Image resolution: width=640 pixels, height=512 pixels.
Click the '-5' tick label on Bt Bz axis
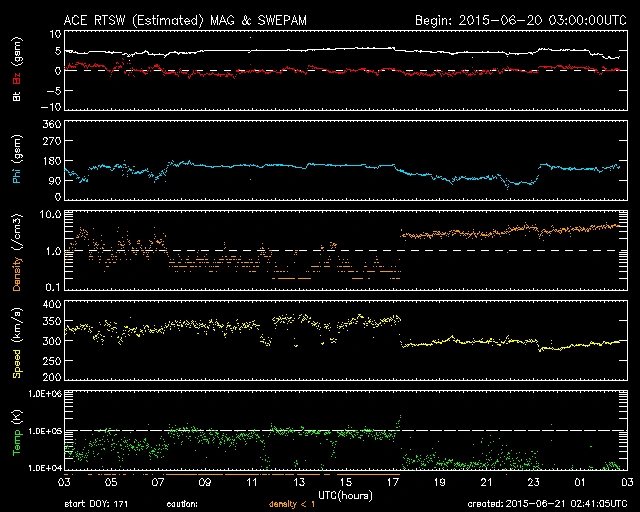[x=54, y=90]
